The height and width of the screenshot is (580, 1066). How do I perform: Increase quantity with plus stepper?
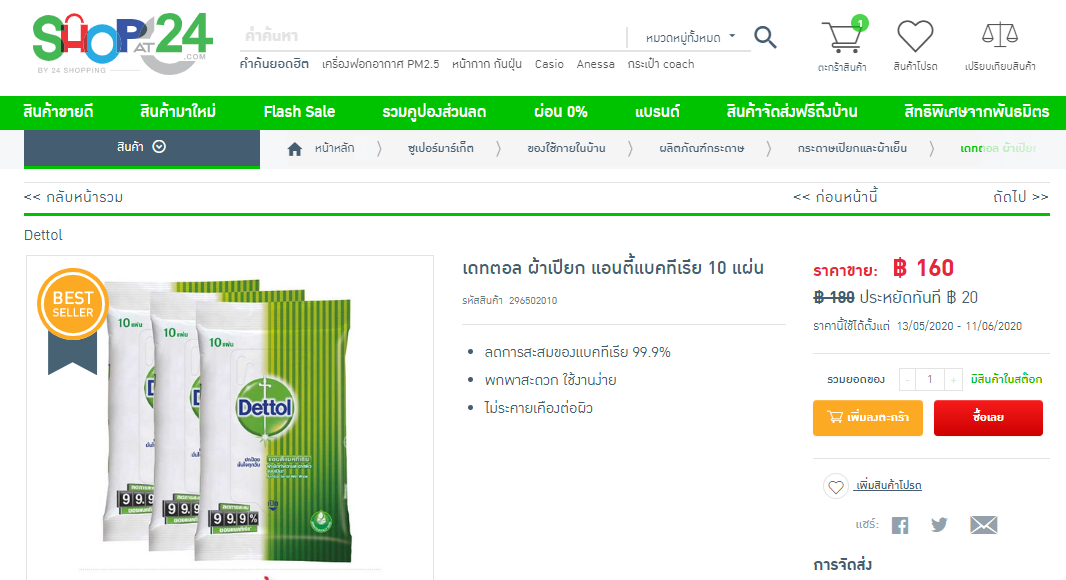[953, 379]
